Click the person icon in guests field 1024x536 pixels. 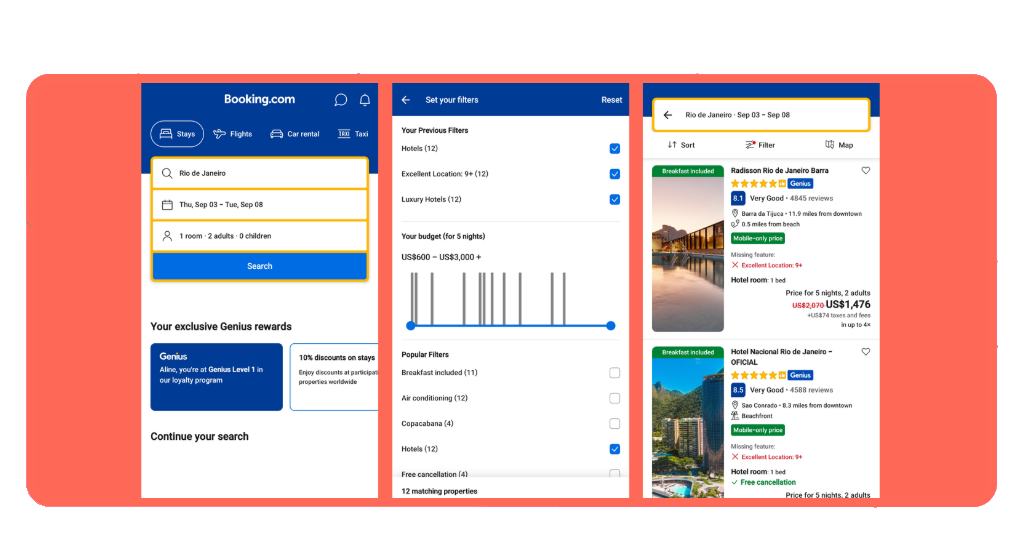tap(167, 236)
